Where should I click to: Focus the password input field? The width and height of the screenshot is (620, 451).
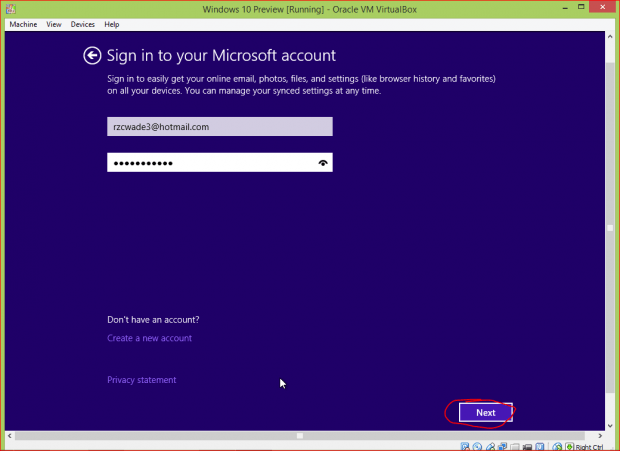220,162
